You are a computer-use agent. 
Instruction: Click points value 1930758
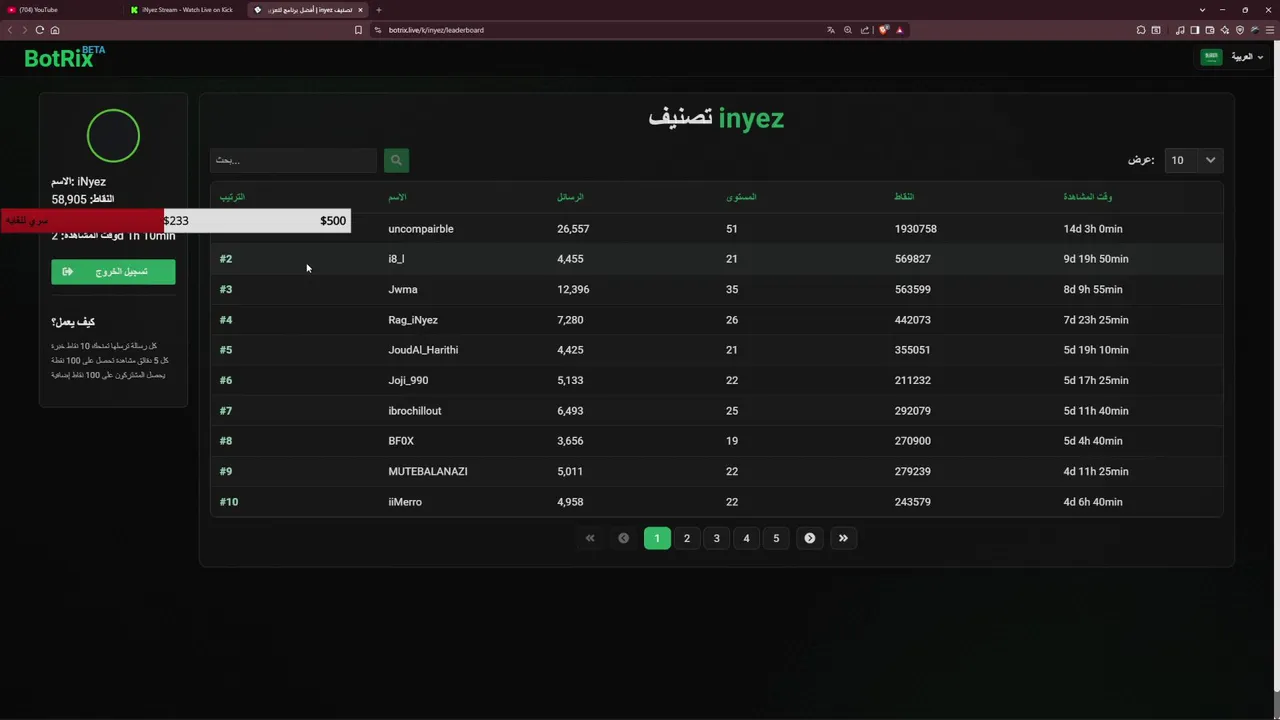[916, 229]
